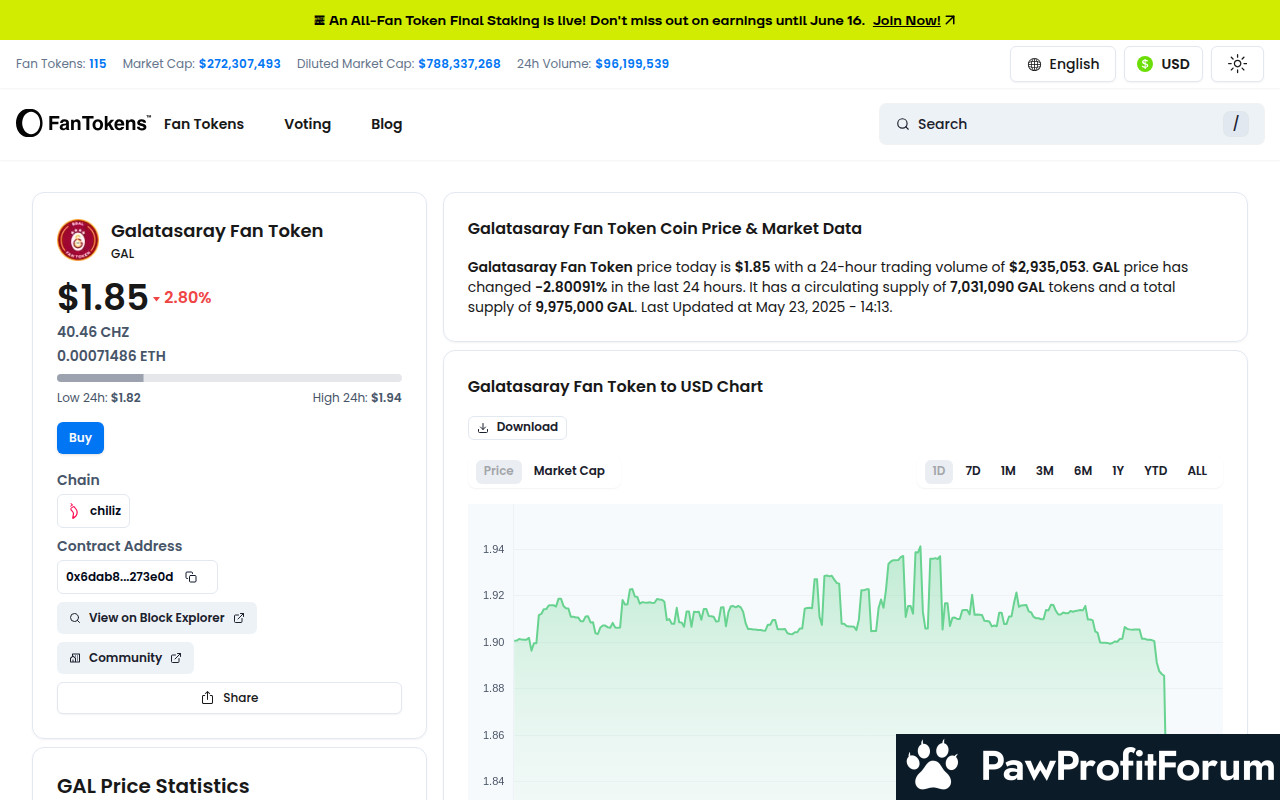Open the Blog menu item
Image resolution: width=1280 pixels, height=800 pixels.
386,124
